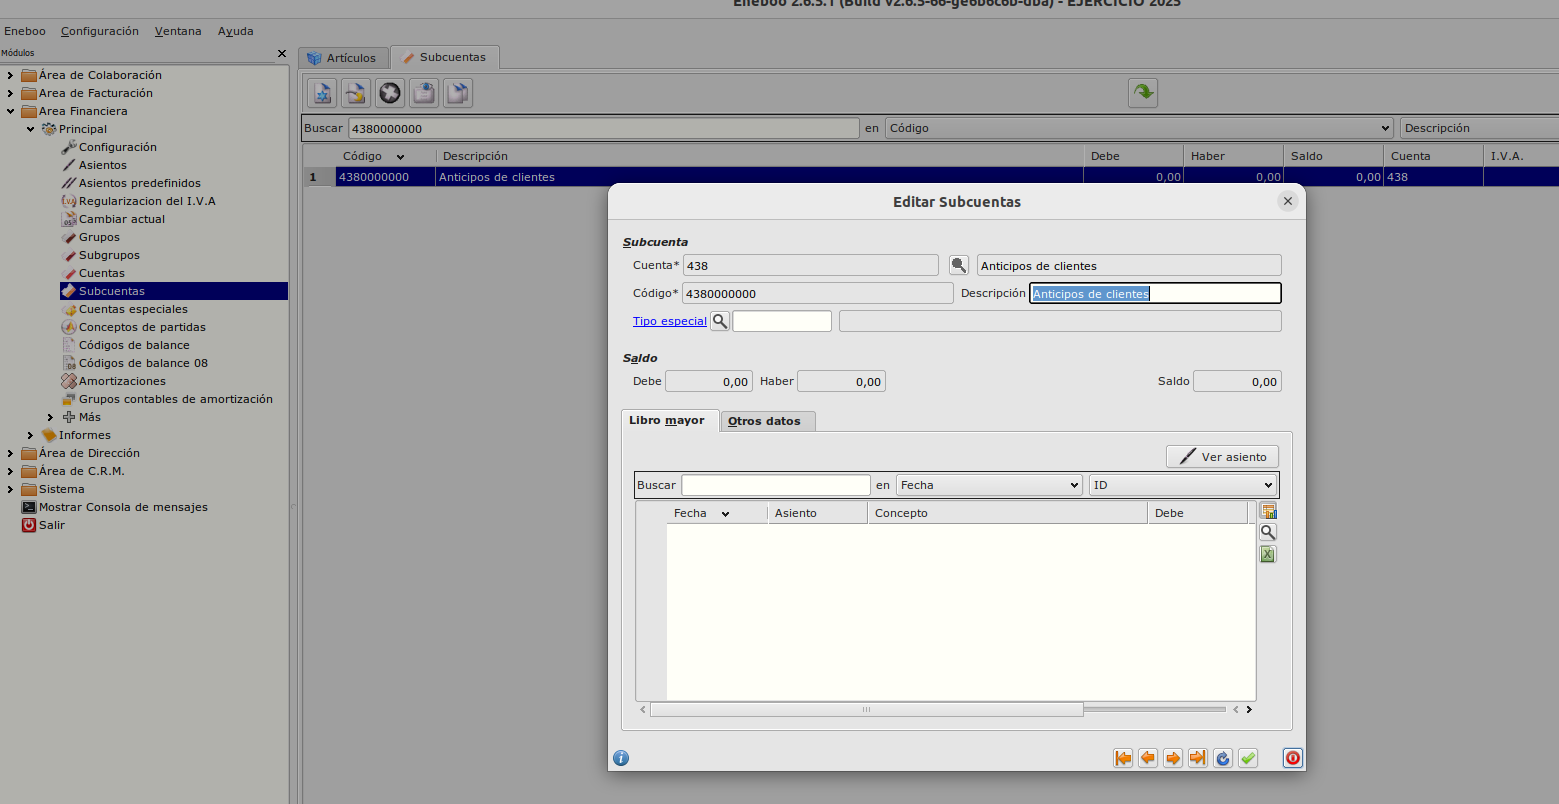Open Amortizaciones in sidebar

pos(122,381)
